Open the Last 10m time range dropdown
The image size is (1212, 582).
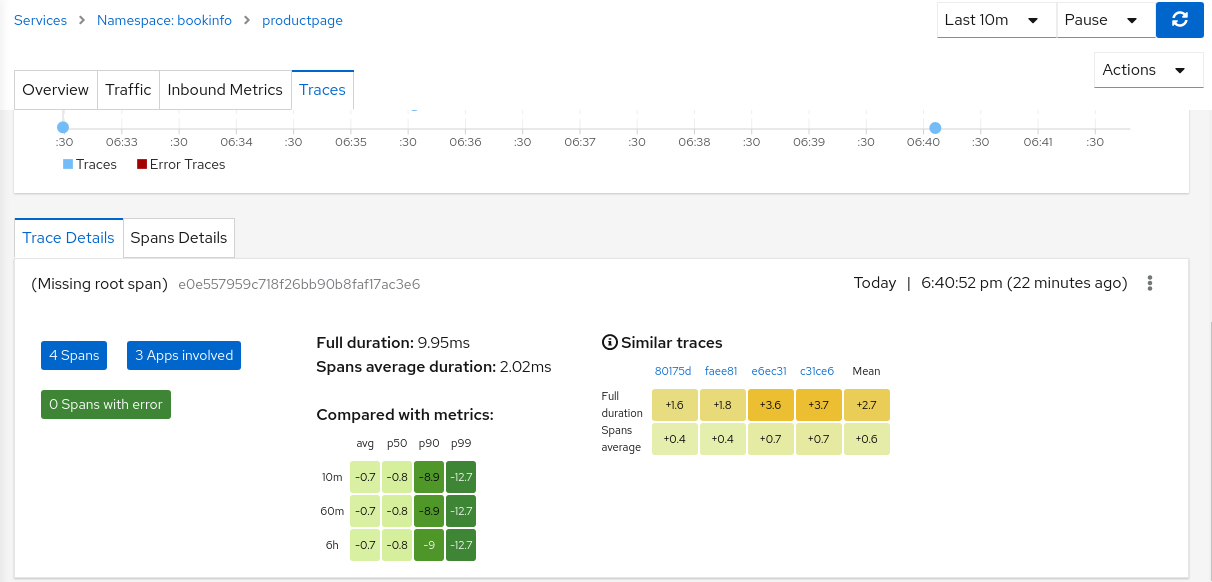(996, 20)
